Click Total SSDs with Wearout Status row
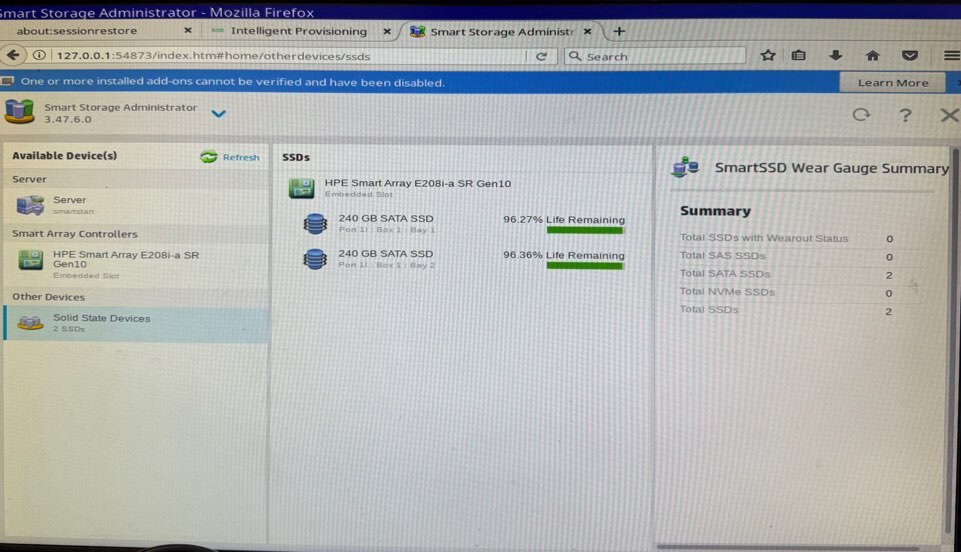Screen dimensions: 961x552 tap(786, 238)
